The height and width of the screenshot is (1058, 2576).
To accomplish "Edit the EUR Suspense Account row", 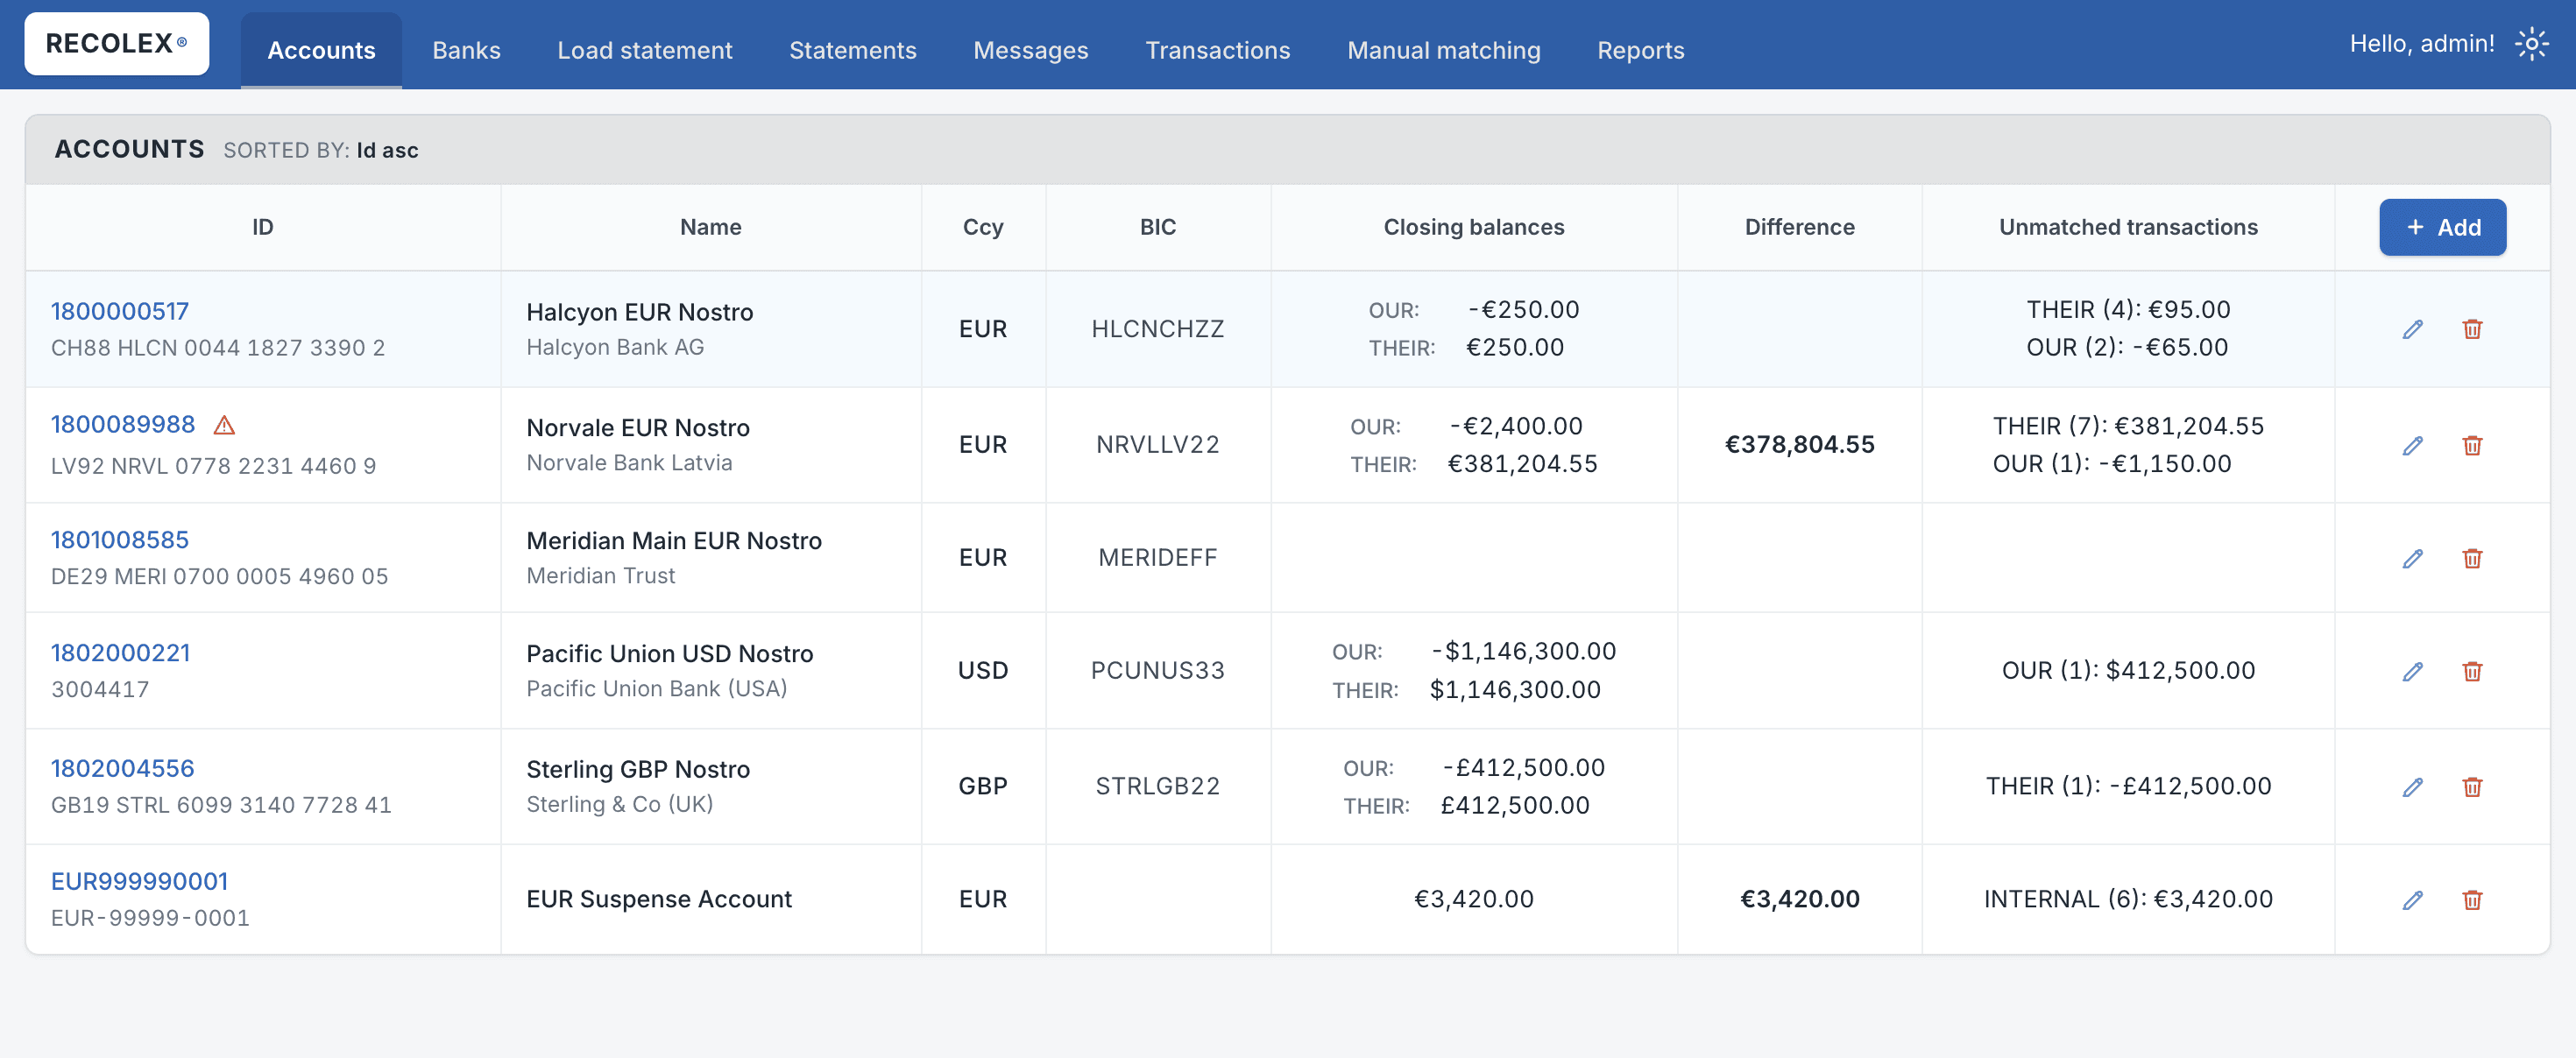I will pyautogui.click(x=2412, y=900).
